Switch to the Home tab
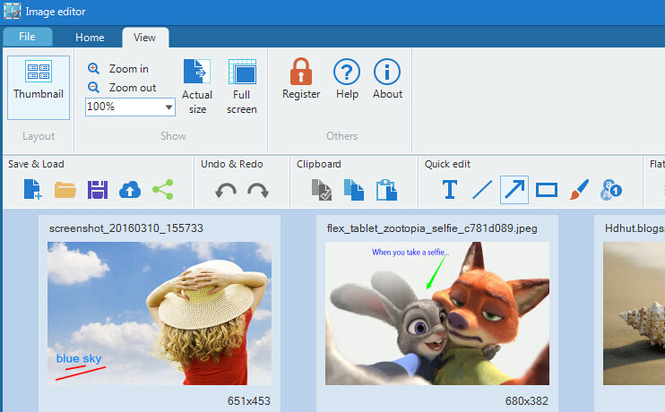 89,37
